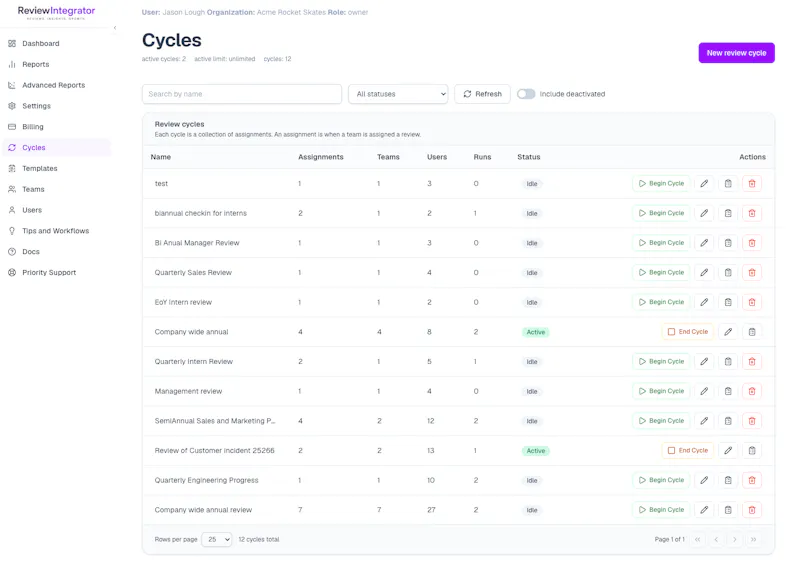Click clipboard icon for Quarterly Sales Review
This screenshot has height=566, width=800.
[728, 273]
